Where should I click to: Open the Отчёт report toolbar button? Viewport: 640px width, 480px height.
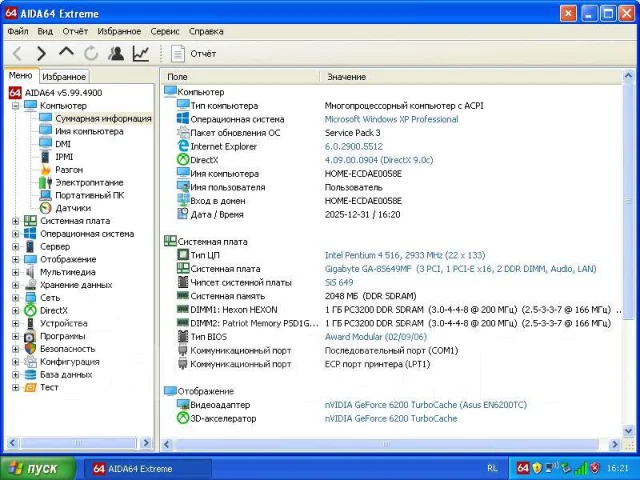click(193, 54)
